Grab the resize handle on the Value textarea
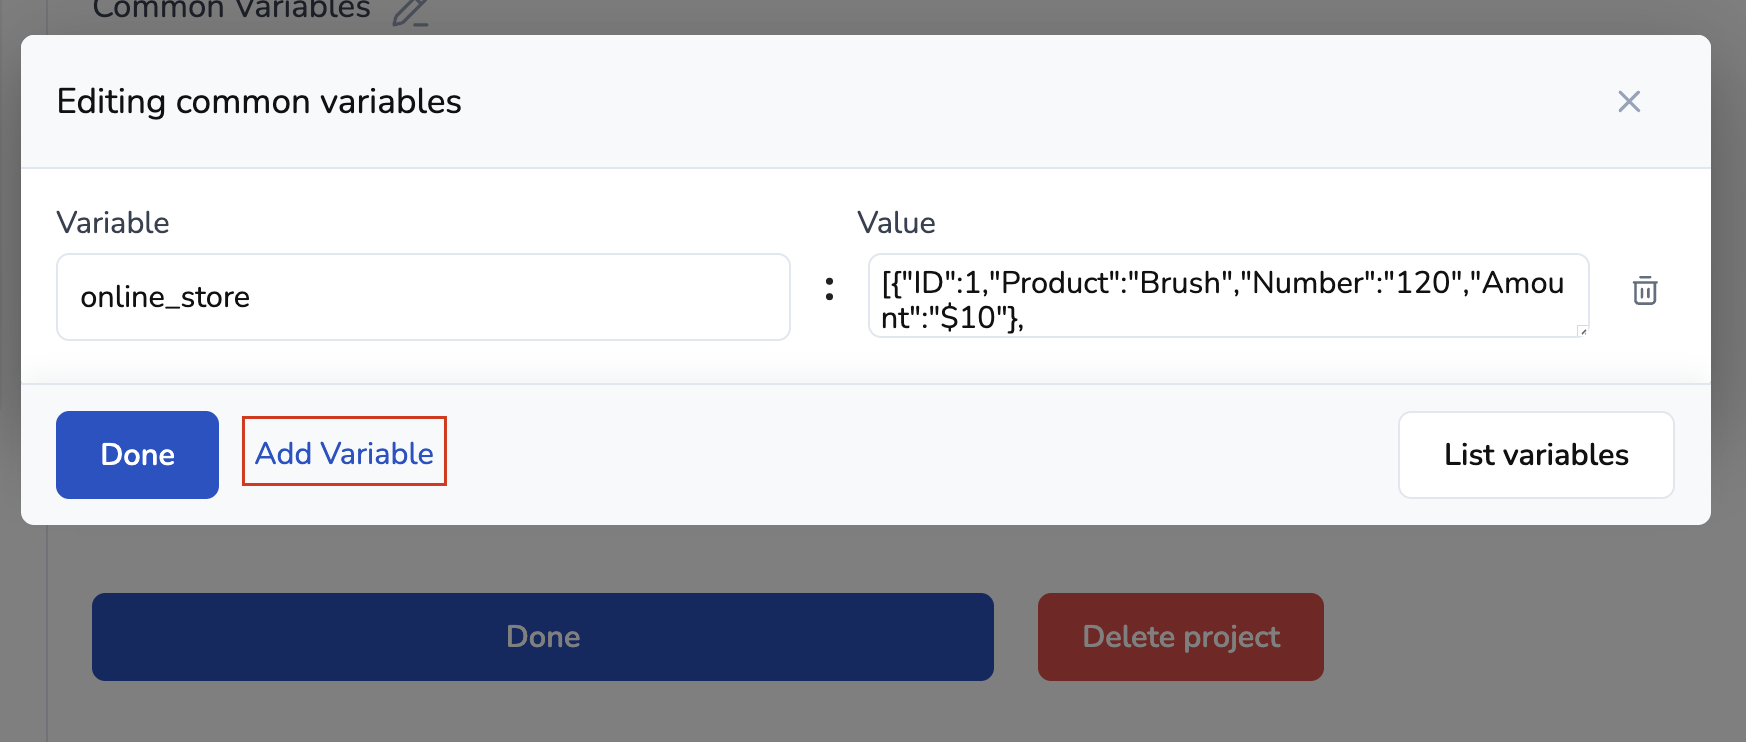Viewport: 1746px width, 742px height. pos(1582,331)
